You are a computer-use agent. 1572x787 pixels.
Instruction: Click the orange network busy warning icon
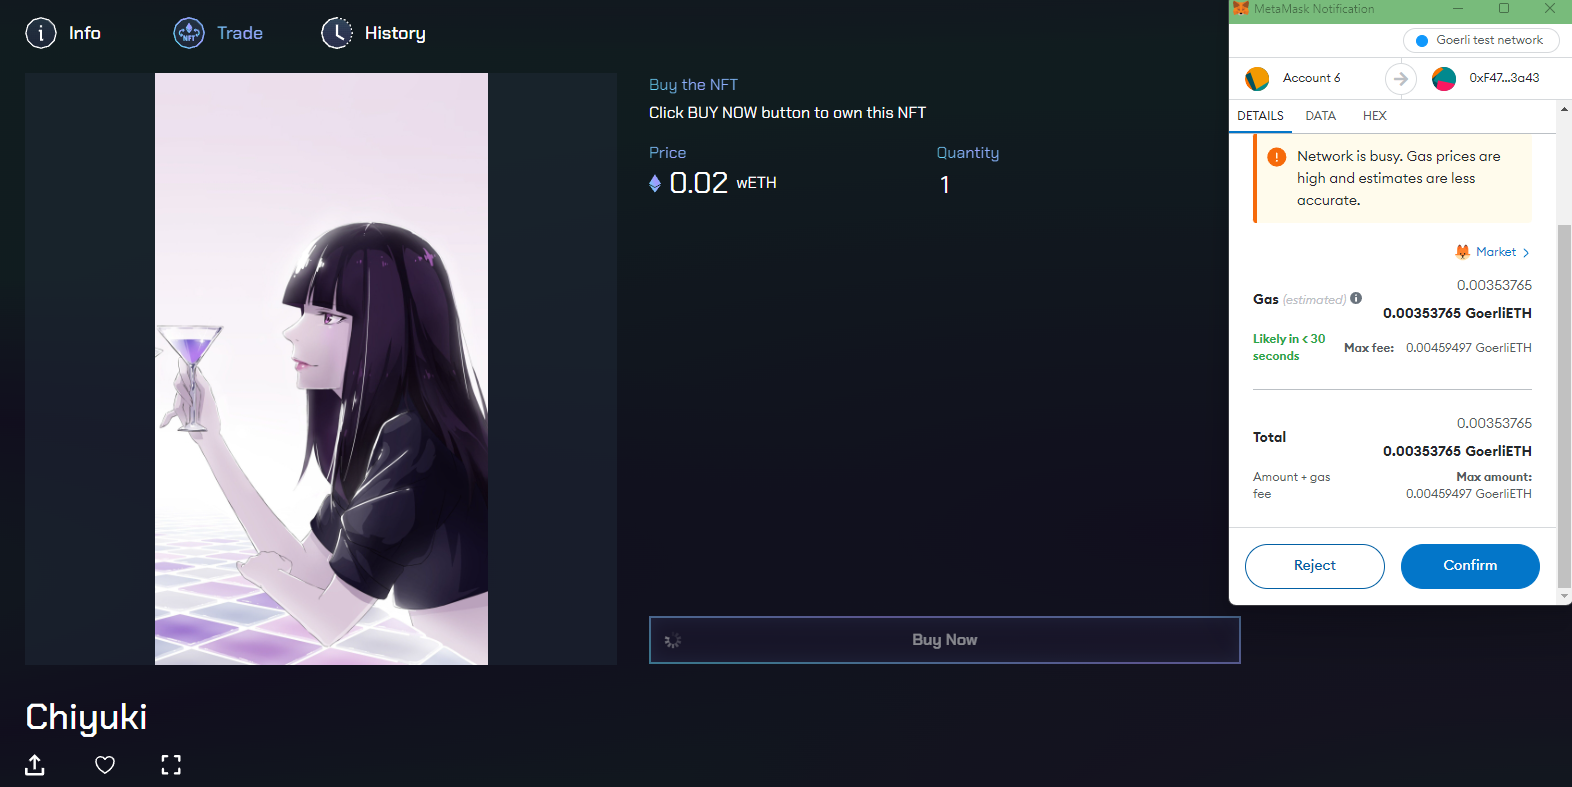pyautogui.click(x=1277, y=157)
